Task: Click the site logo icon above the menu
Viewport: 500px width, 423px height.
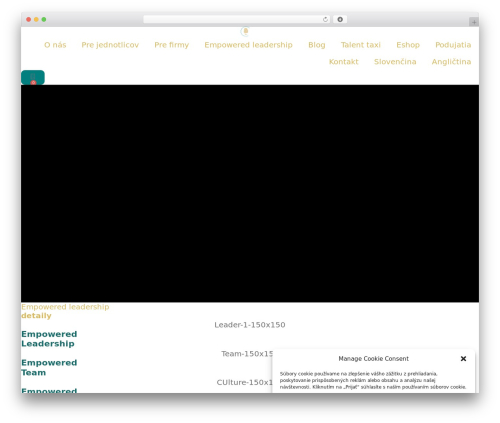Action: click(x=245, y=32)
